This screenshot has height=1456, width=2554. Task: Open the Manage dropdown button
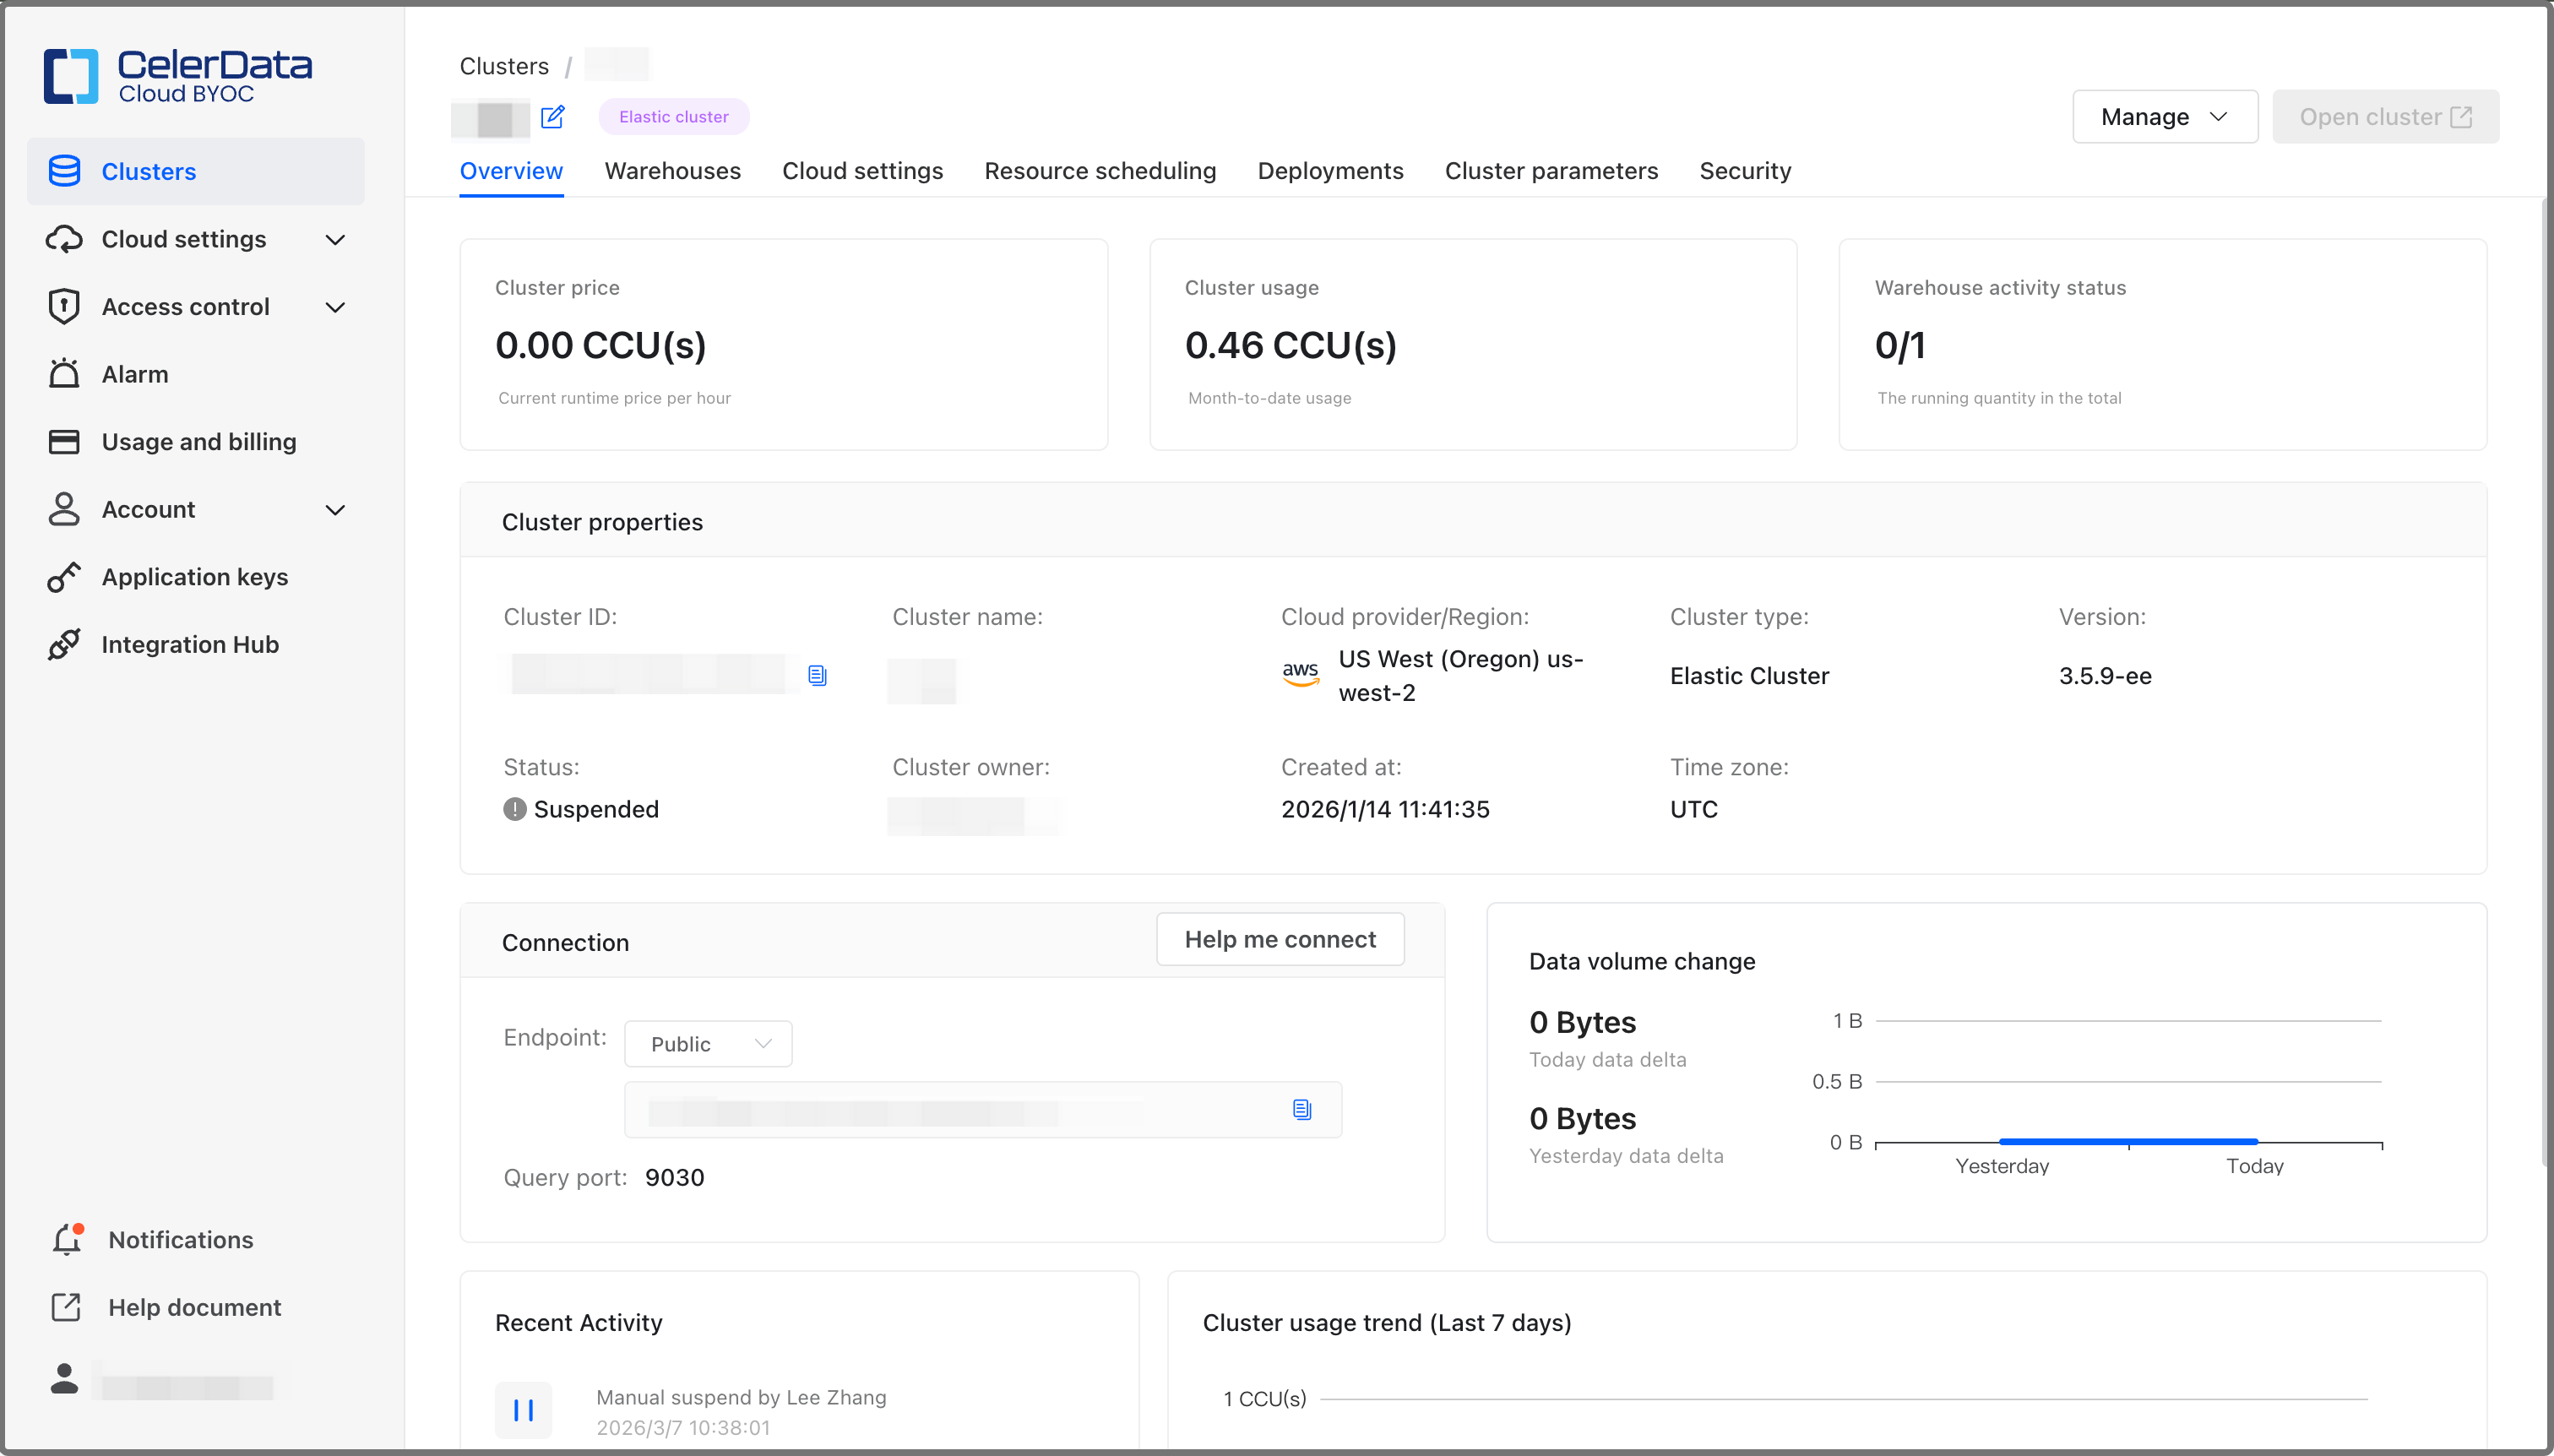2164,116
